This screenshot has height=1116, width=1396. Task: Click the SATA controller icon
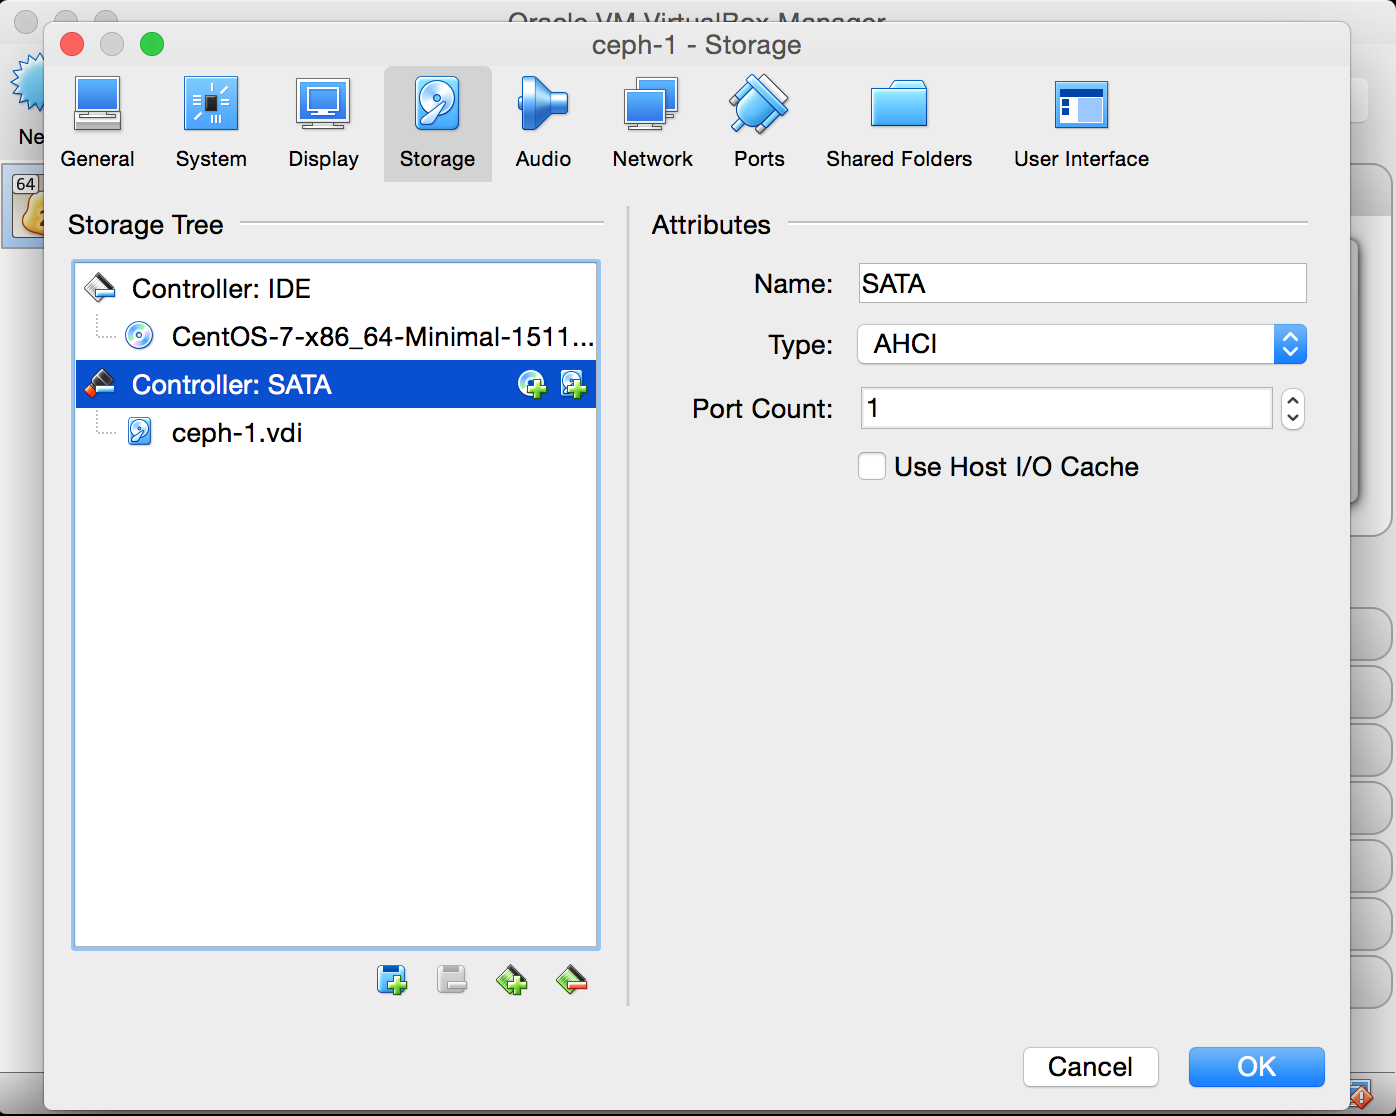coord(100,383)
